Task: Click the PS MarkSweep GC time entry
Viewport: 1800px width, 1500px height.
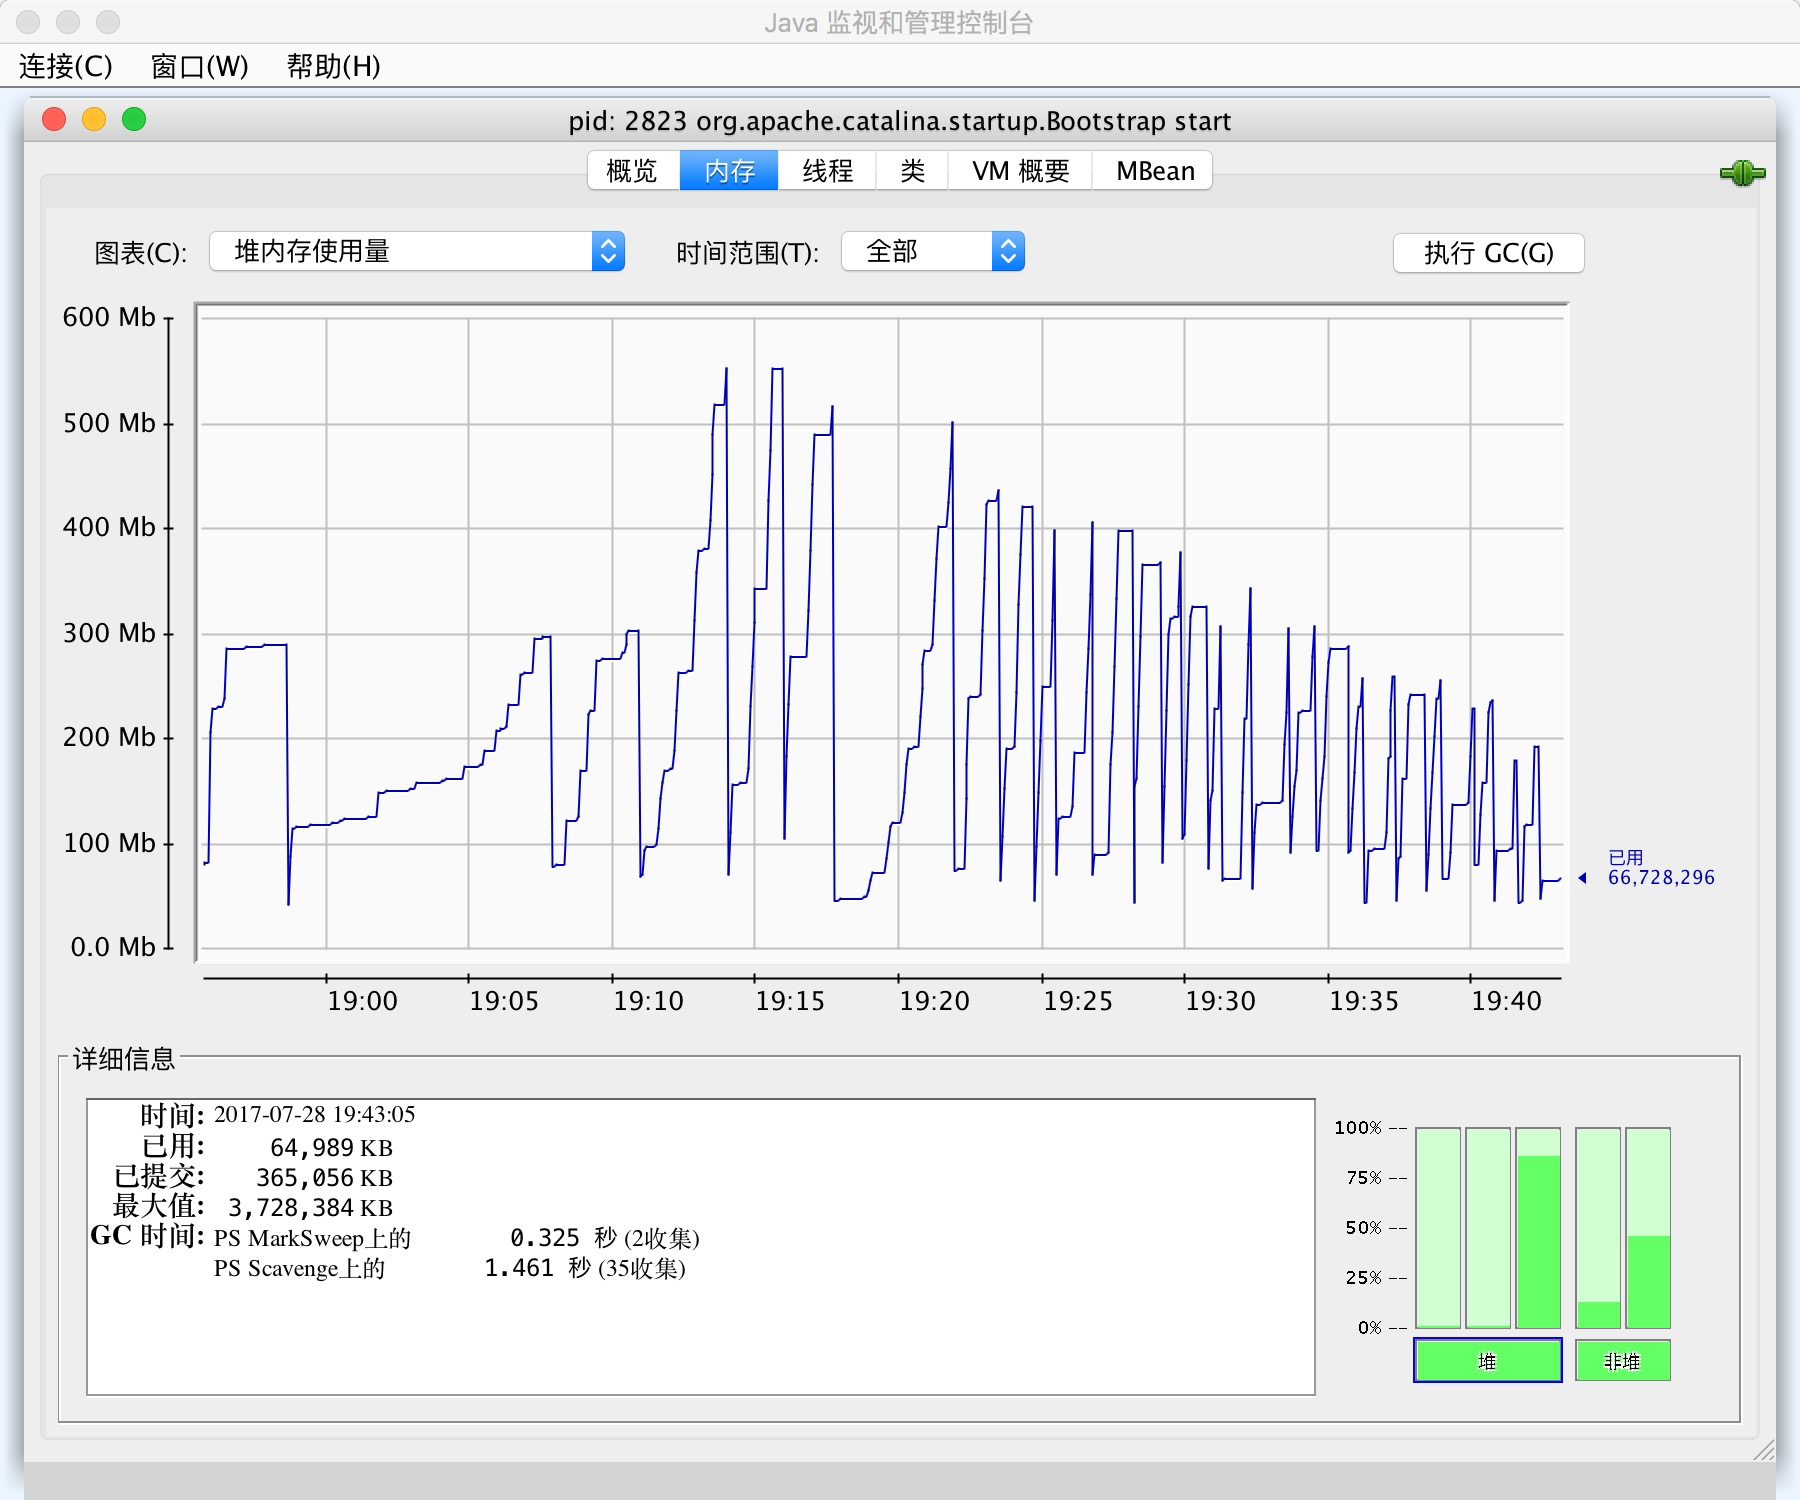Action: (456, 1238)
